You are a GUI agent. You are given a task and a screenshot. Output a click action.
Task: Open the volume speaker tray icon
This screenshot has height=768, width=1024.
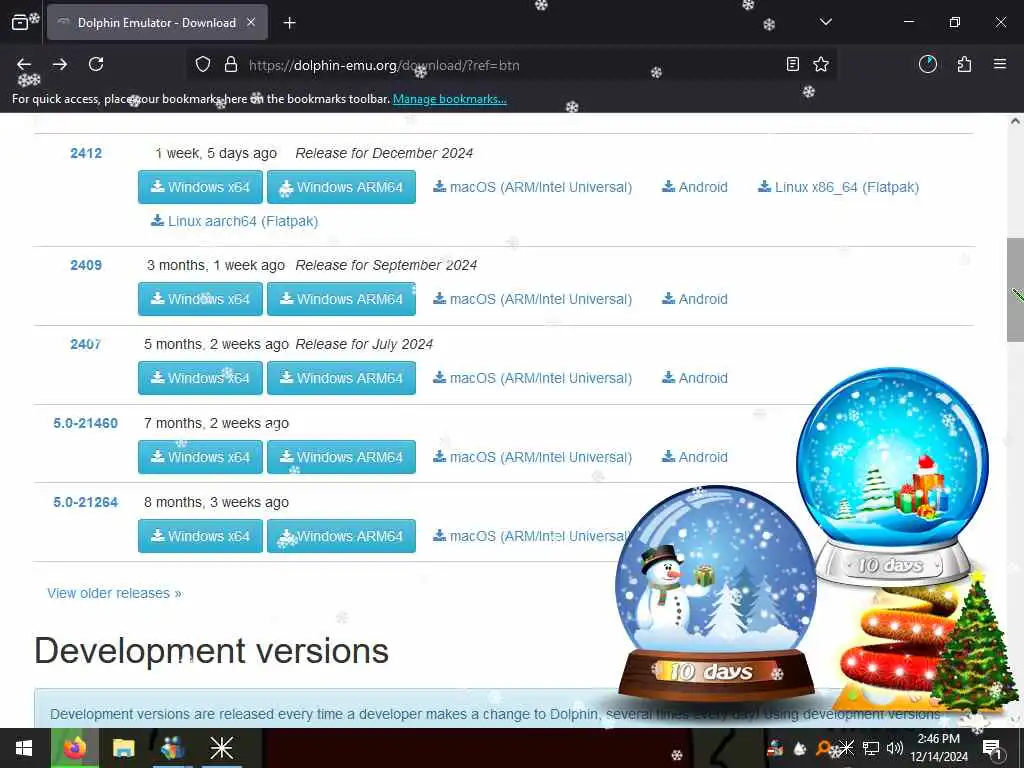(x=895, y=748)
